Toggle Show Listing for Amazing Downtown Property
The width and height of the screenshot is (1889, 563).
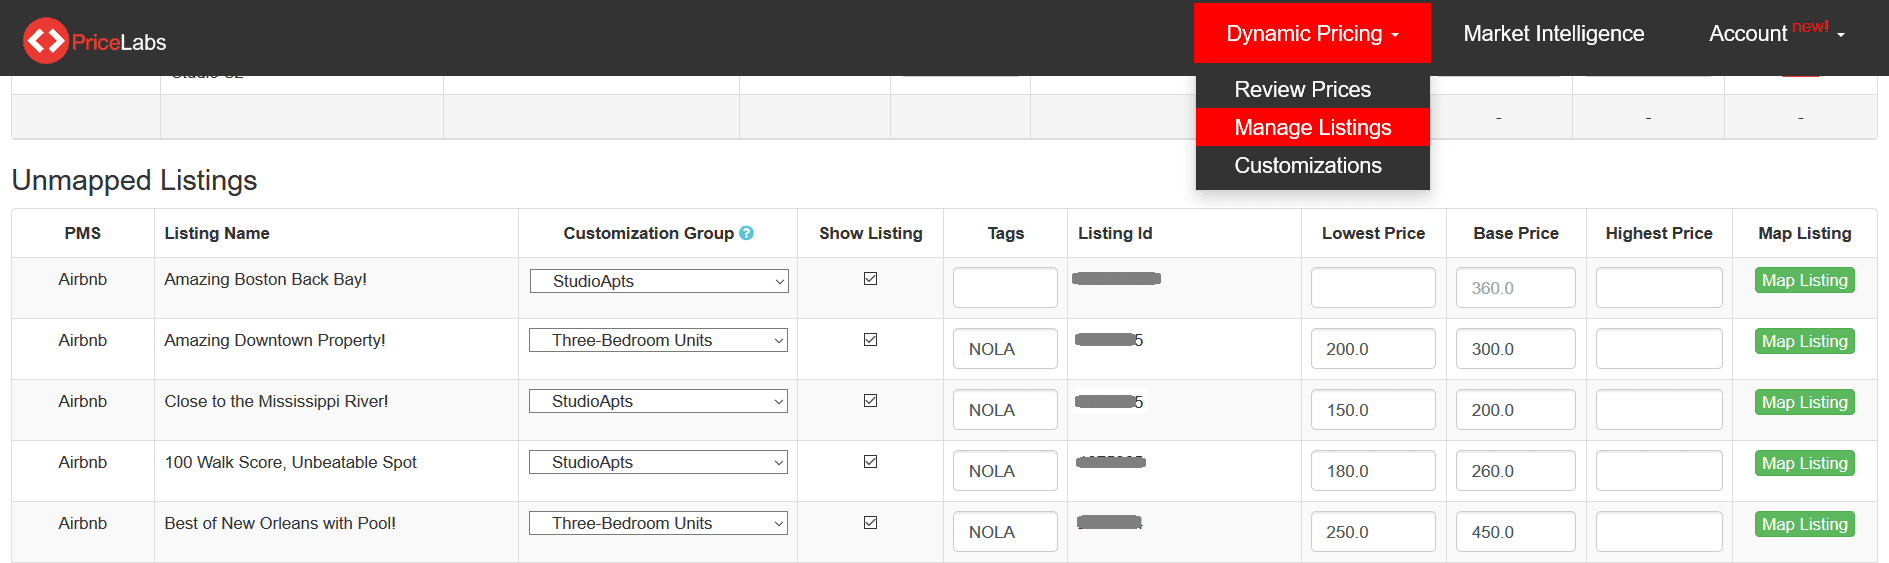870,340
